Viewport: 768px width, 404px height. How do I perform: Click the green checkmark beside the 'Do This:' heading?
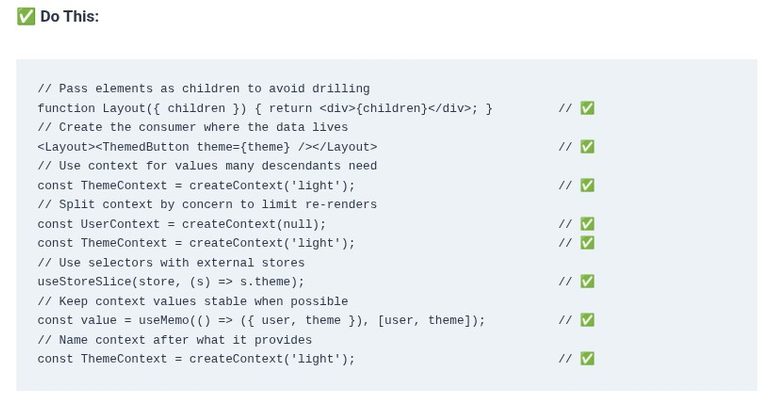tap(26, 16)
